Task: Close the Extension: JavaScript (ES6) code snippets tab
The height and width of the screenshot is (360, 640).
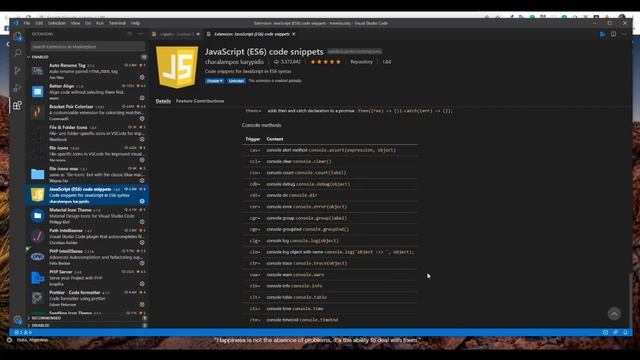Action: coord(293,34)
